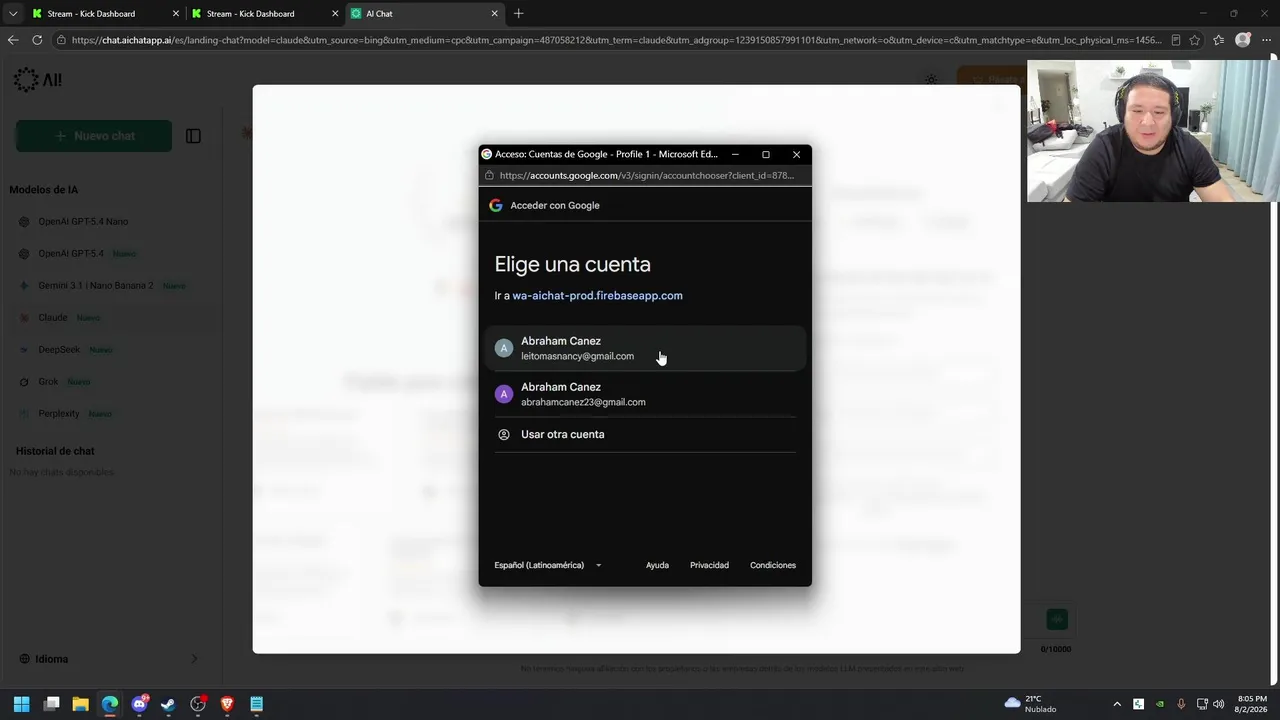The image size is (1280, 720).
Task: Click the green send message button
Action: click(x=1057, y=620)
